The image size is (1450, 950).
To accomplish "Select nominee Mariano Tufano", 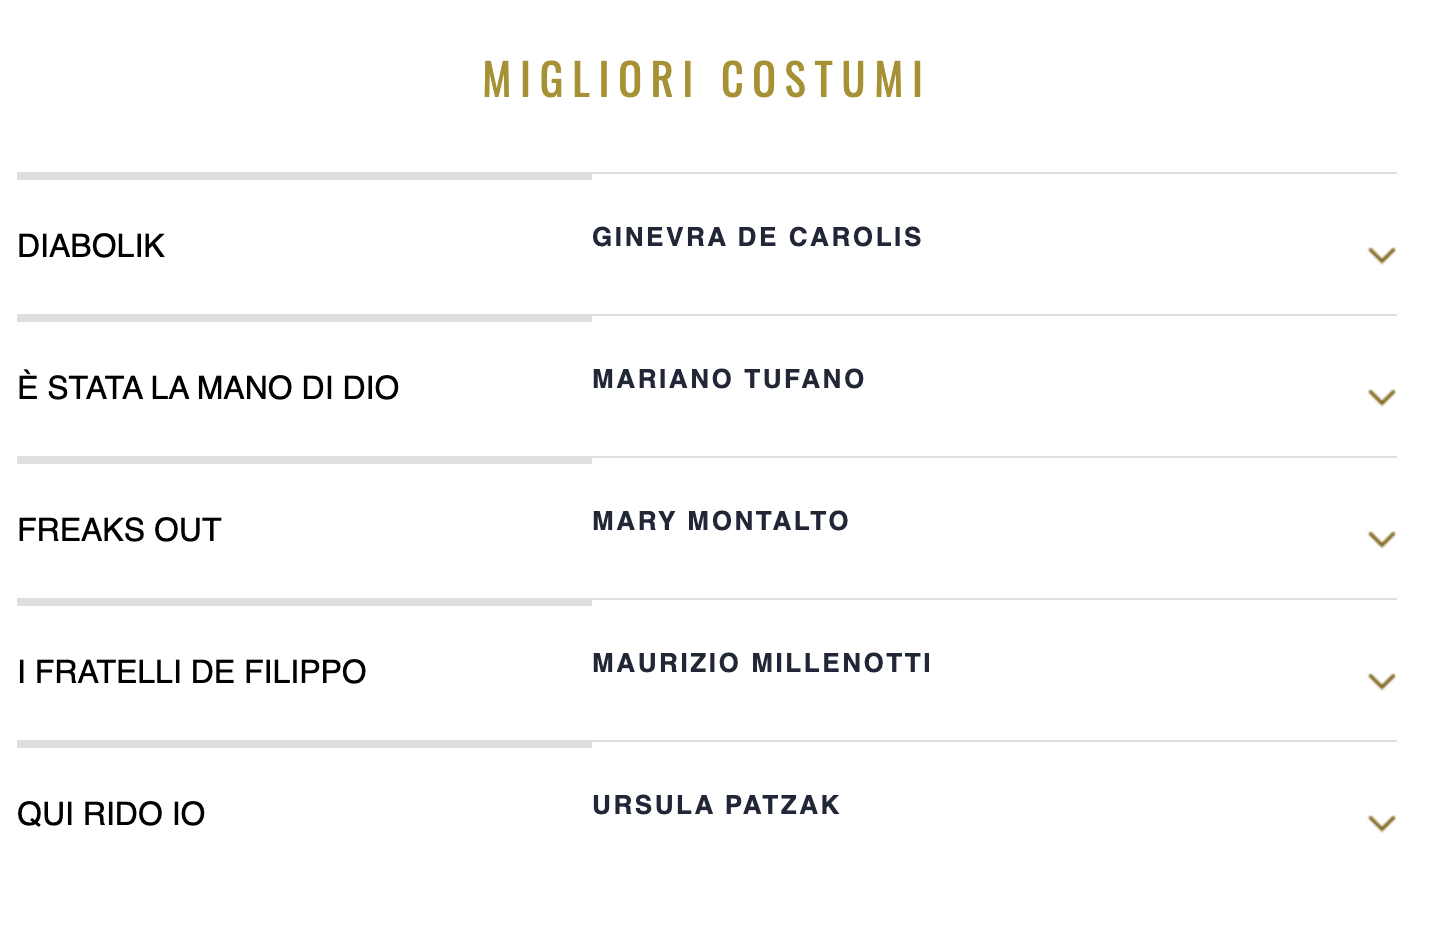I will tap(728, 379).
